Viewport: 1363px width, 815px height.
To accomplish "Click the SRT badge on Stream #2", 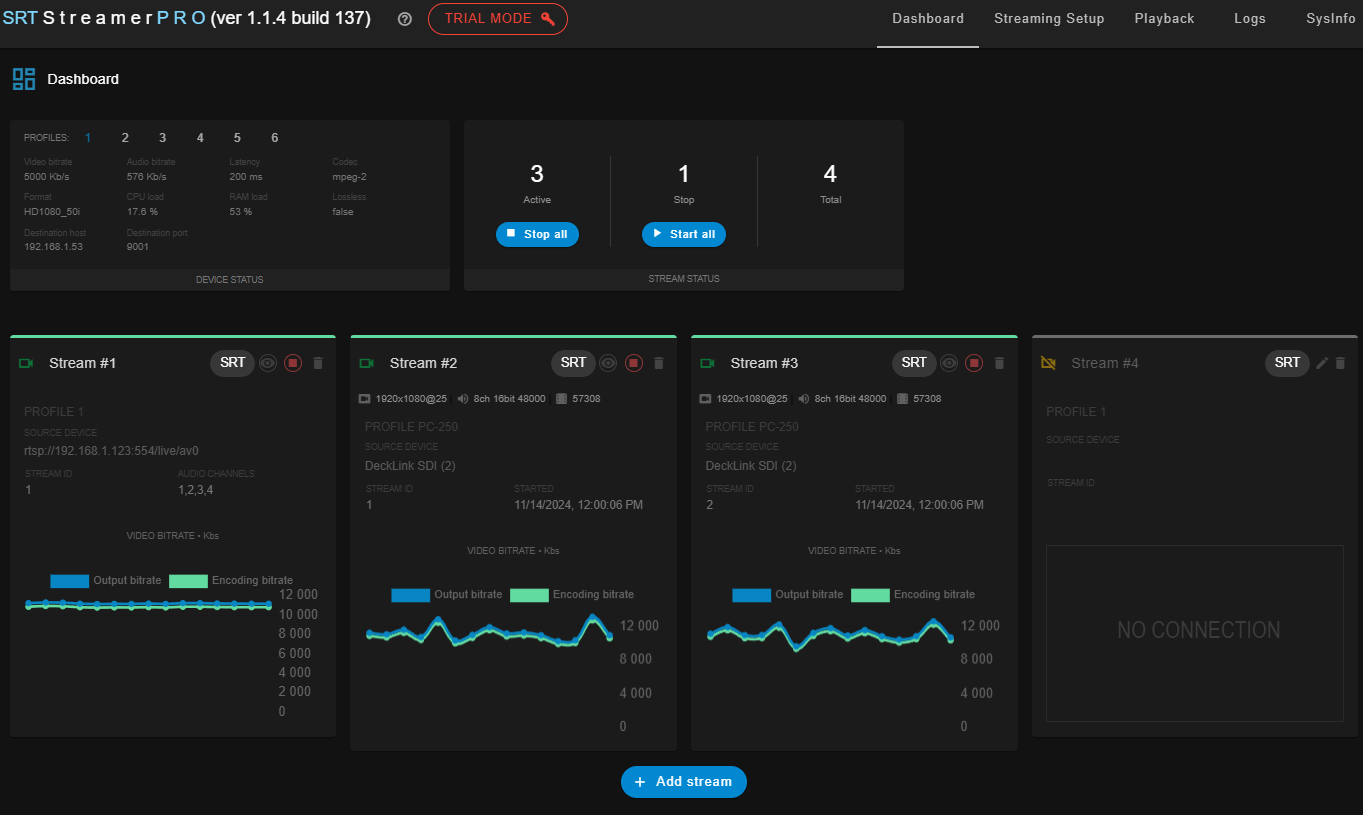I will tap(573, 363).
